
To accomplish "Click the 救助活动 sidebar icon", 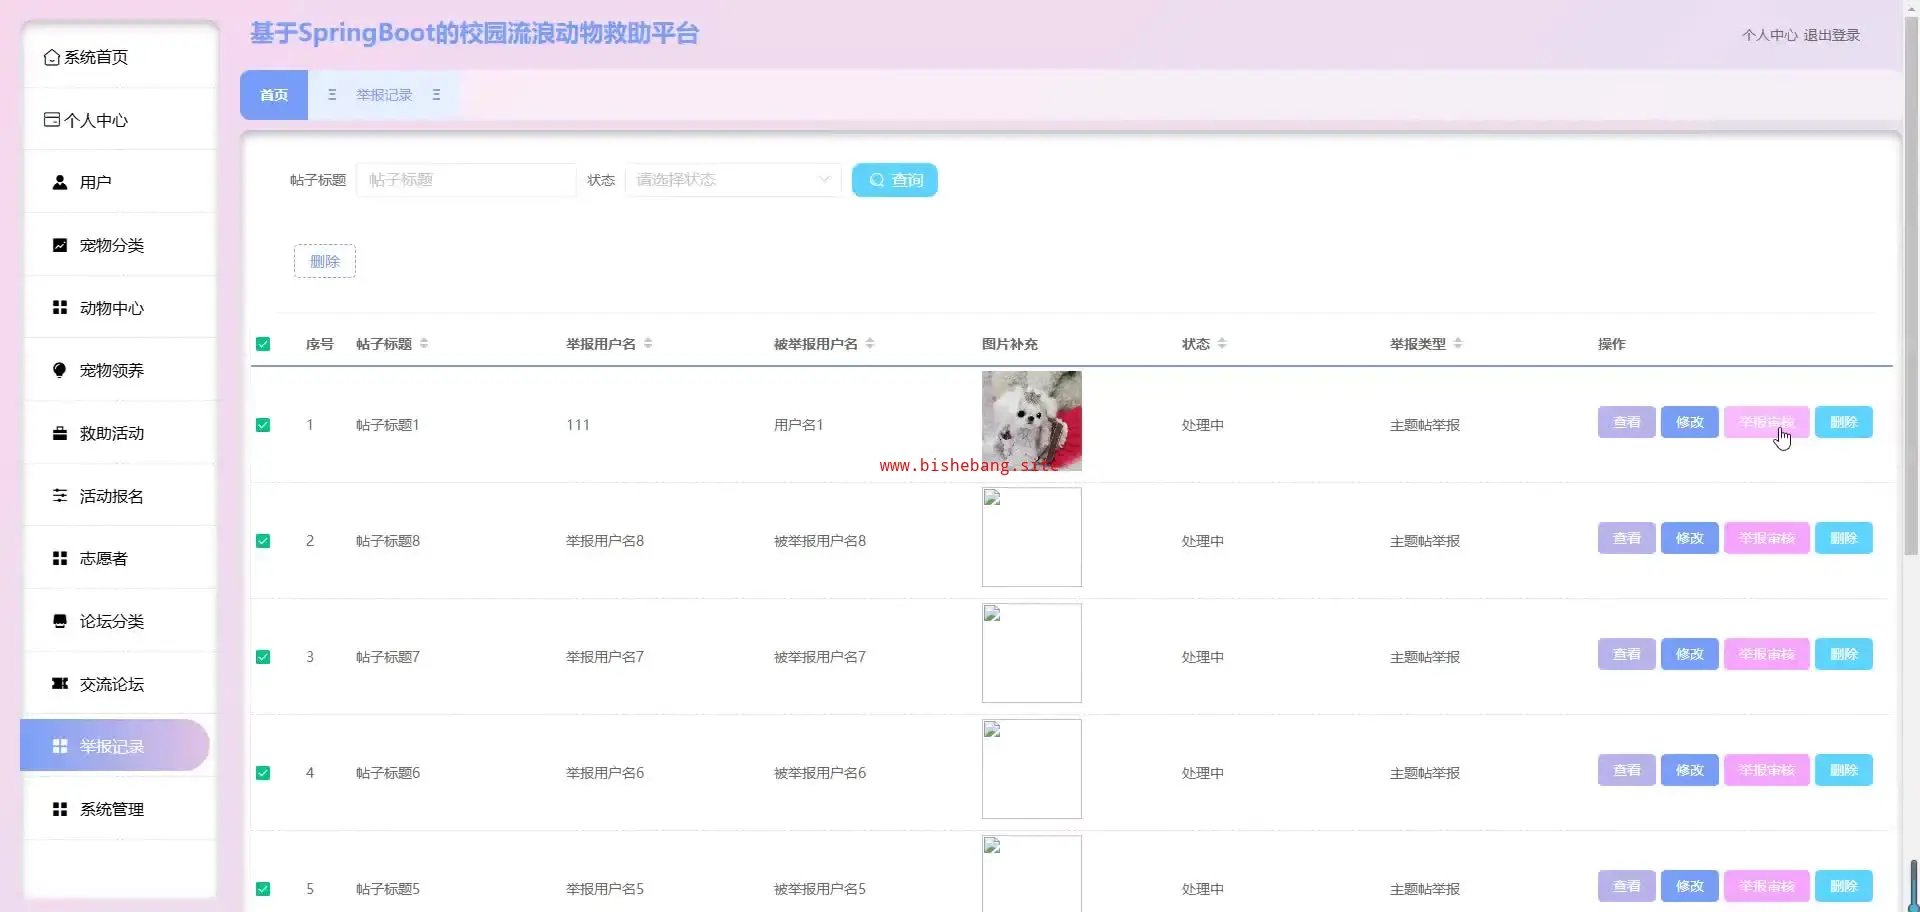I will (60, 434).
